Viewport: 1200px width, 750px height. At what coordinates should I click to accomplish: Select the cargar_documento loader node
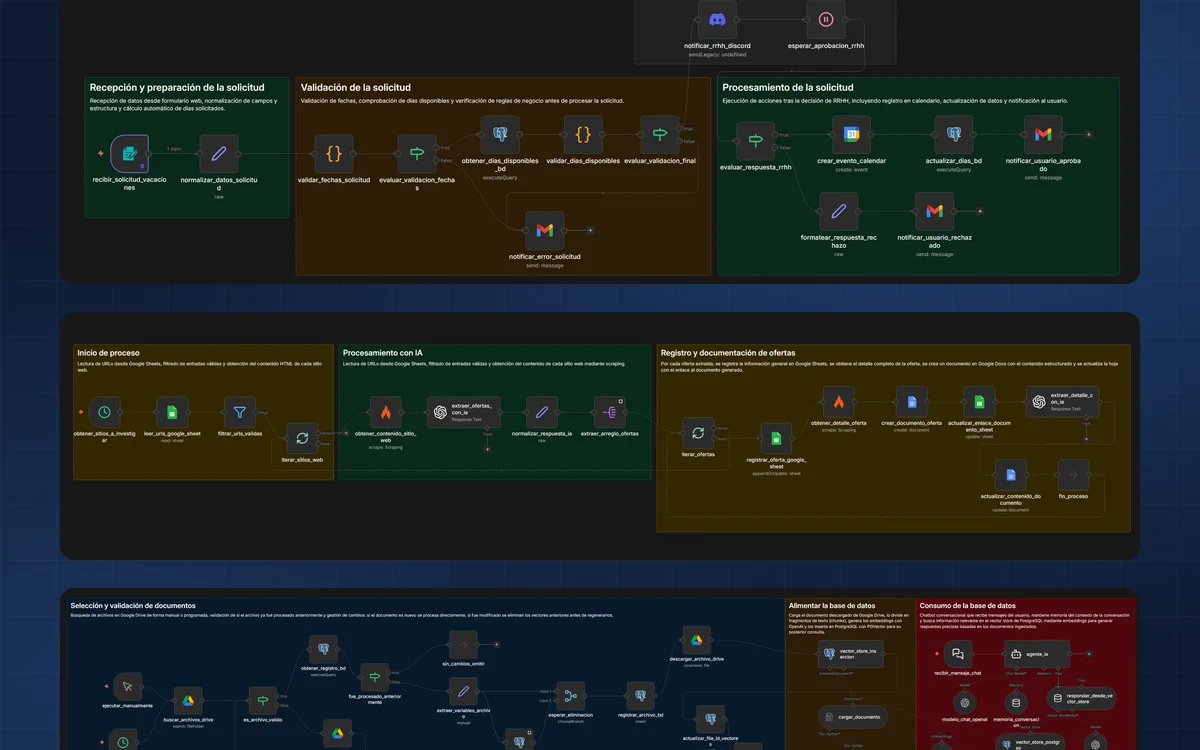(854, 717)
